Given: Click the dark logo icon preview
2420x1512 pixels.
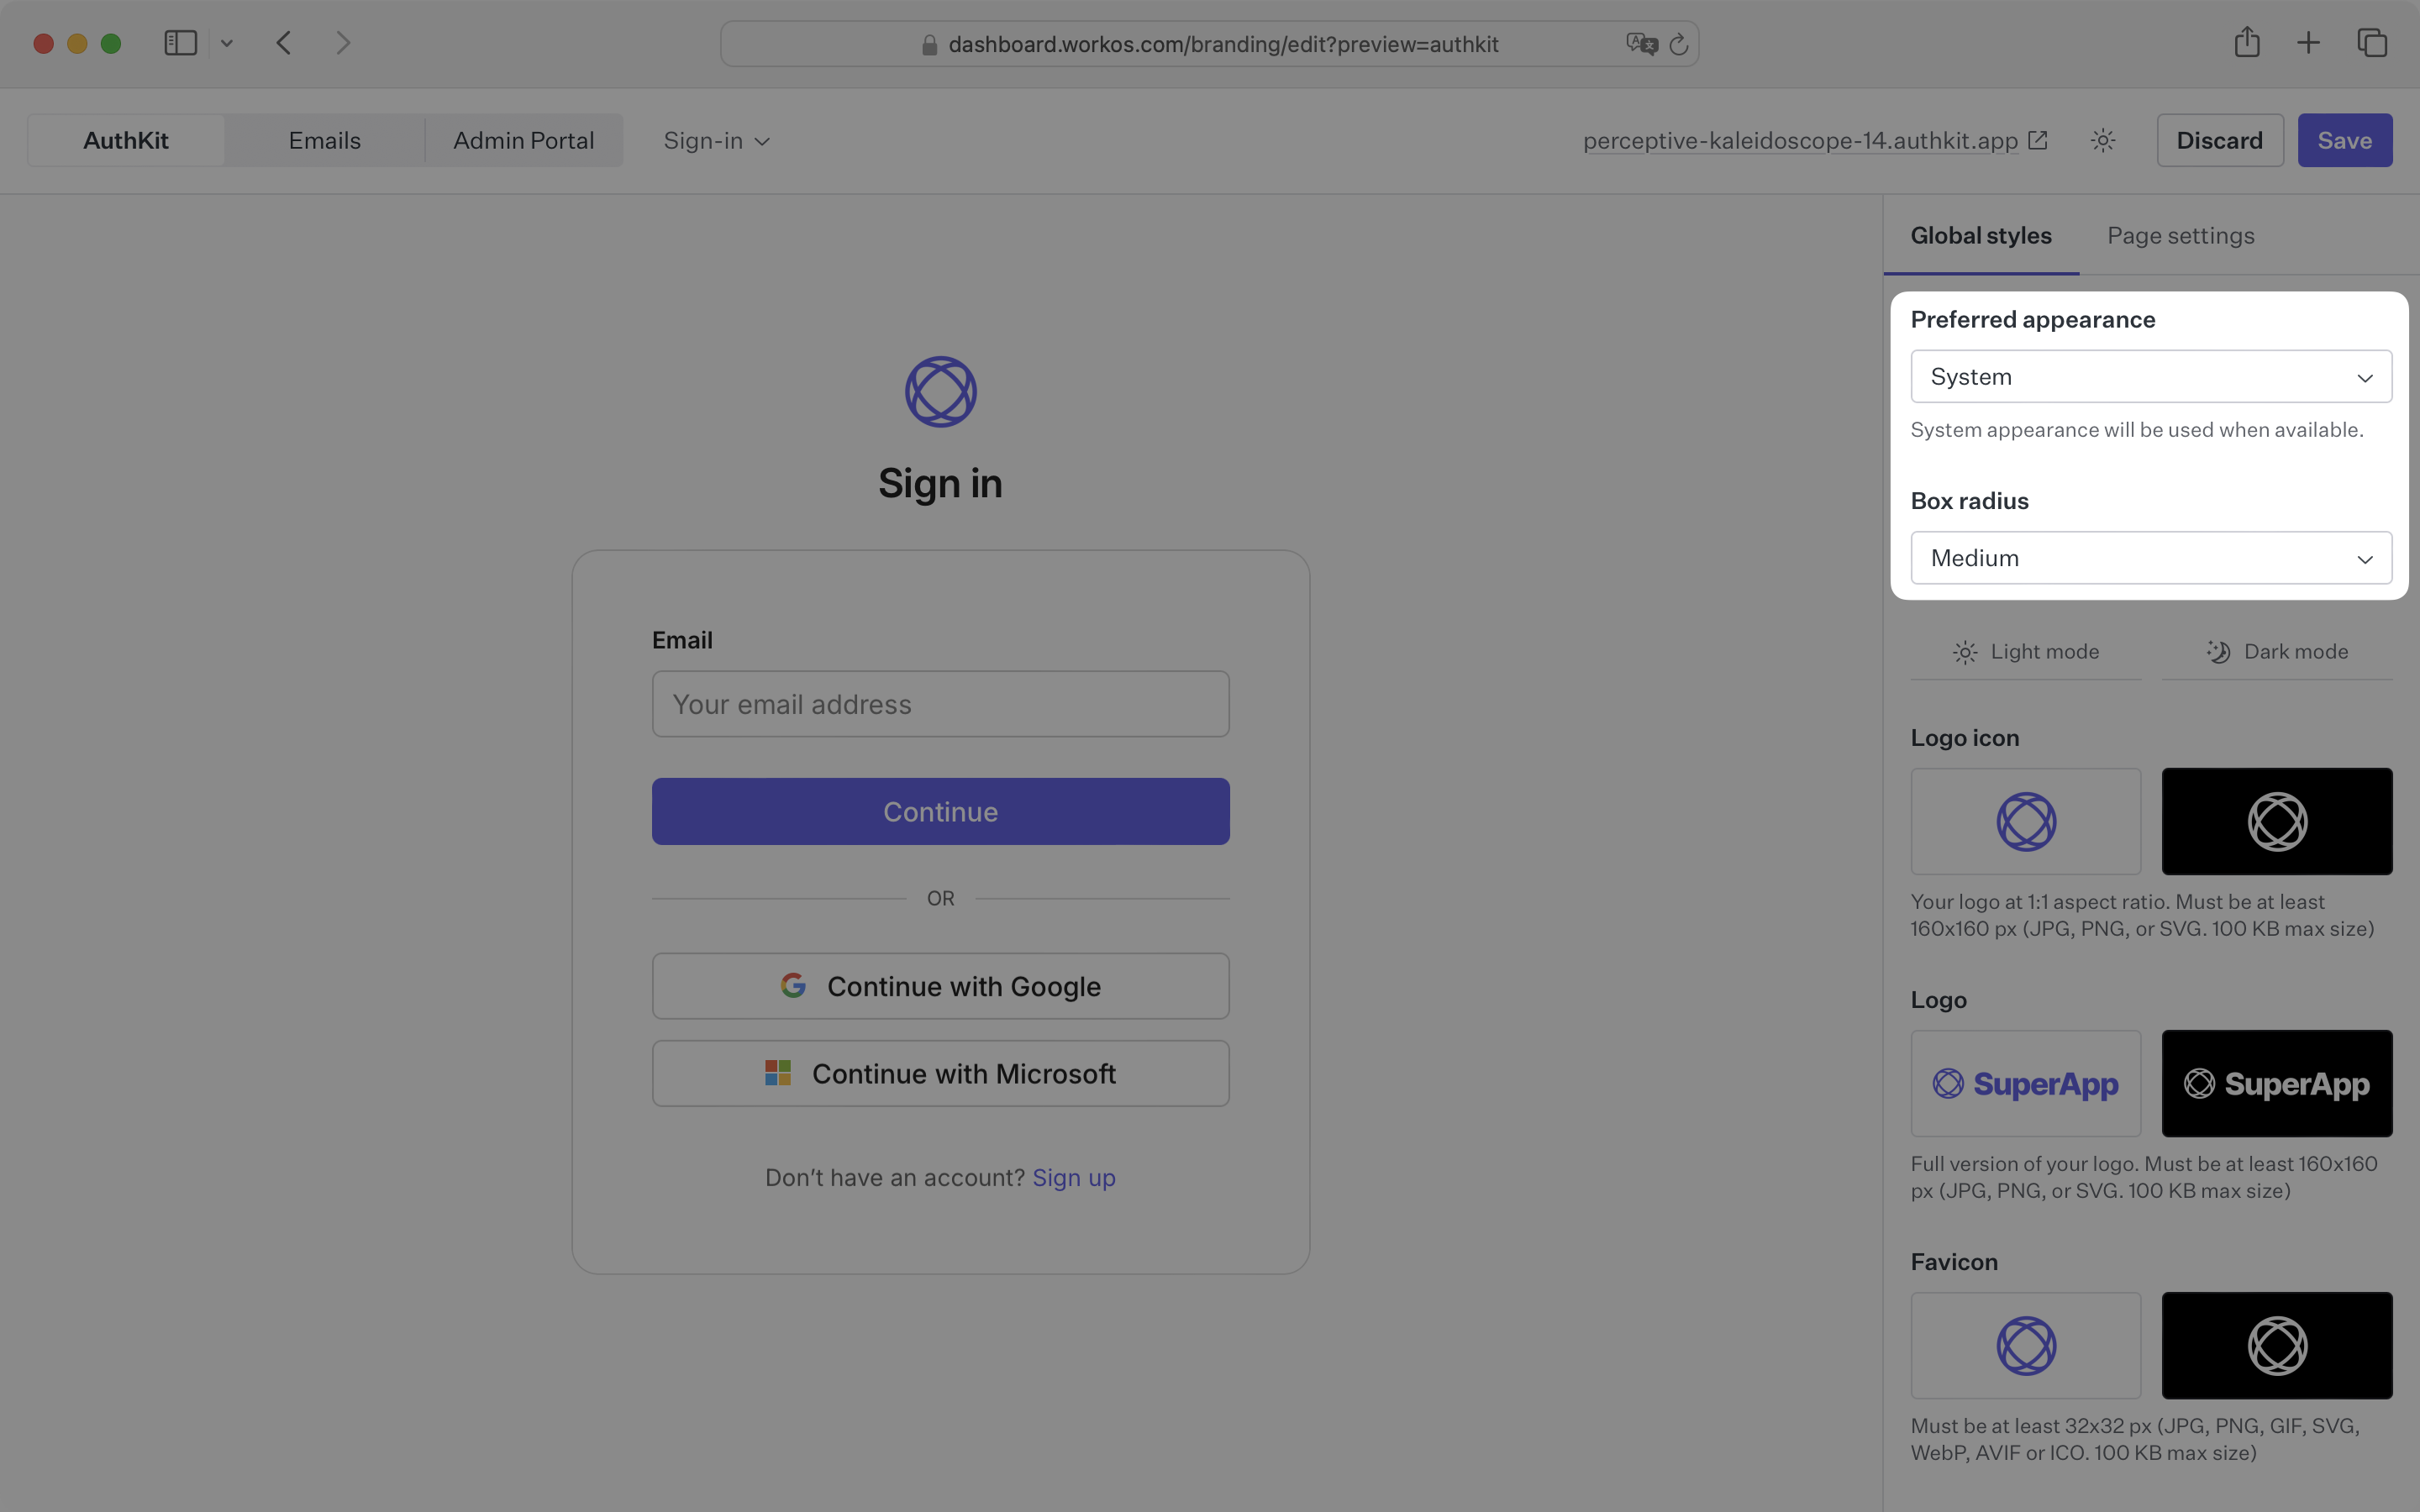Looking at the screenshot, I should click(2277, 821).
